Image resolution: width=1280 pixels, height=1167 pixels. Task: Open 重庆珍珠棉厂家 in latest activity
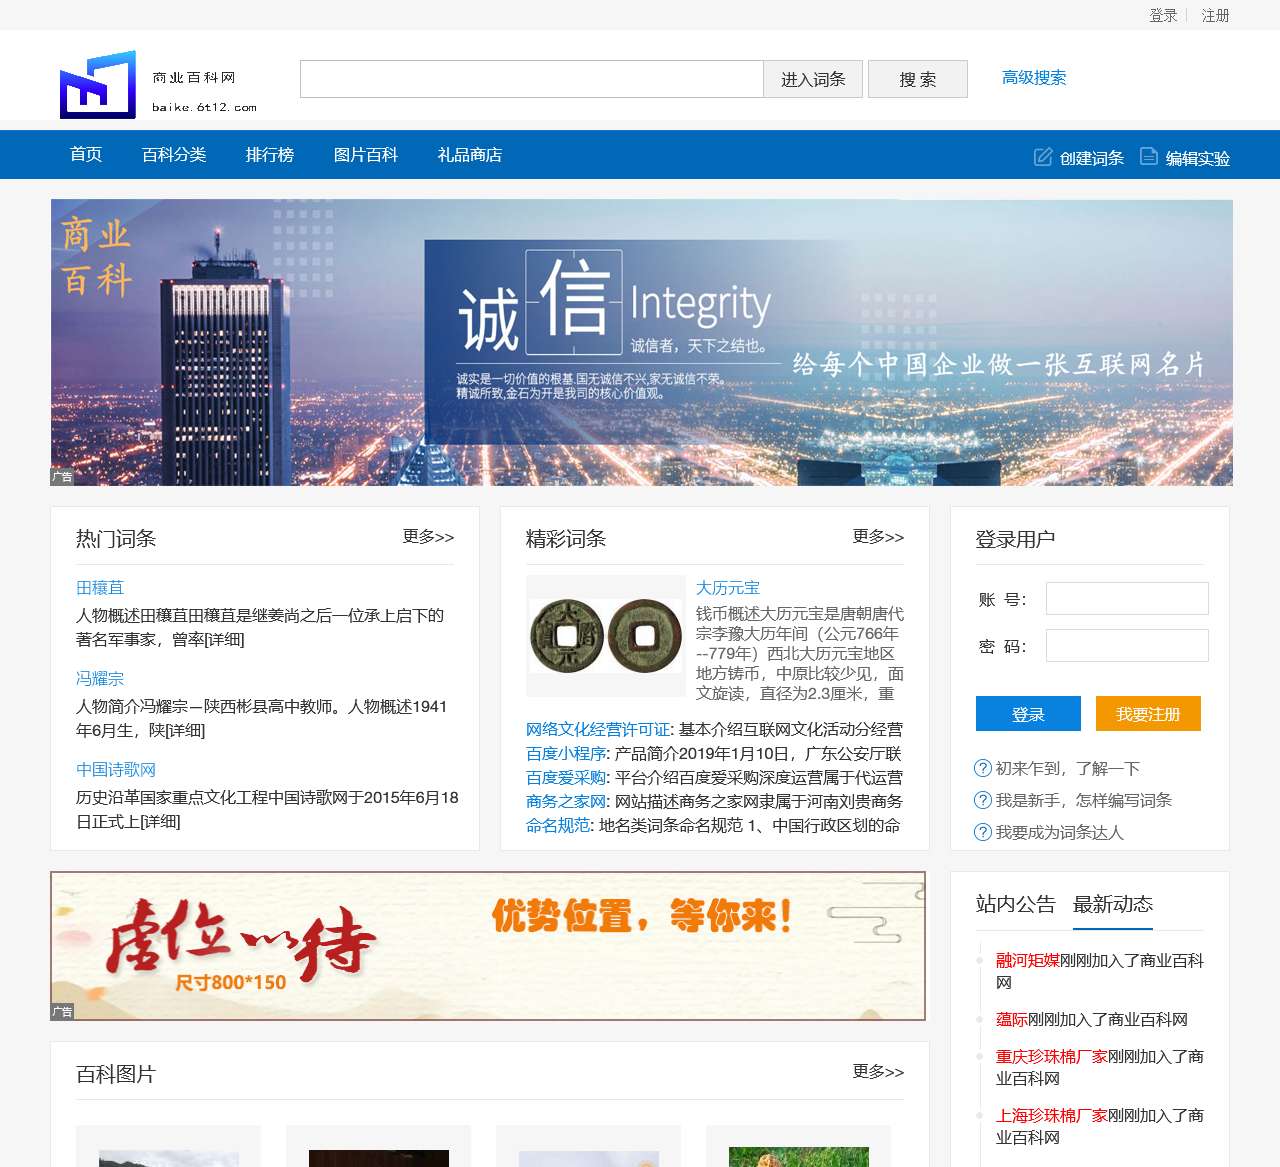pos(1052,1056)
